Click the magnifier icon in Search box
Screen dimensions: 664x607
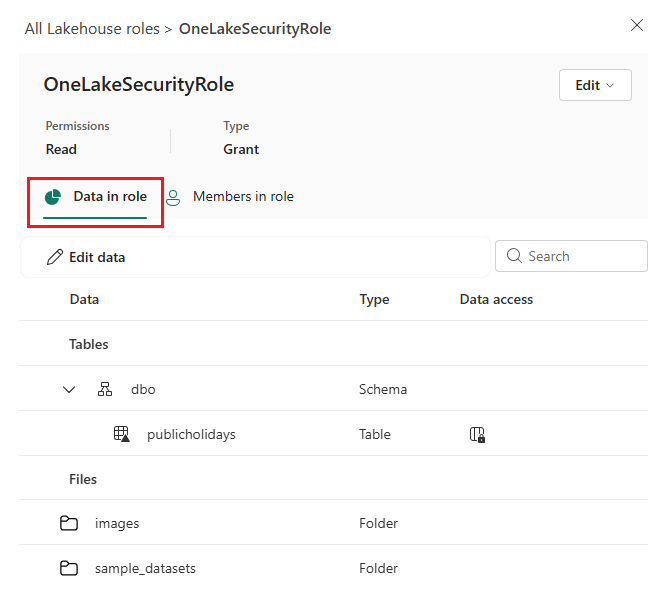tap(514, 256)
